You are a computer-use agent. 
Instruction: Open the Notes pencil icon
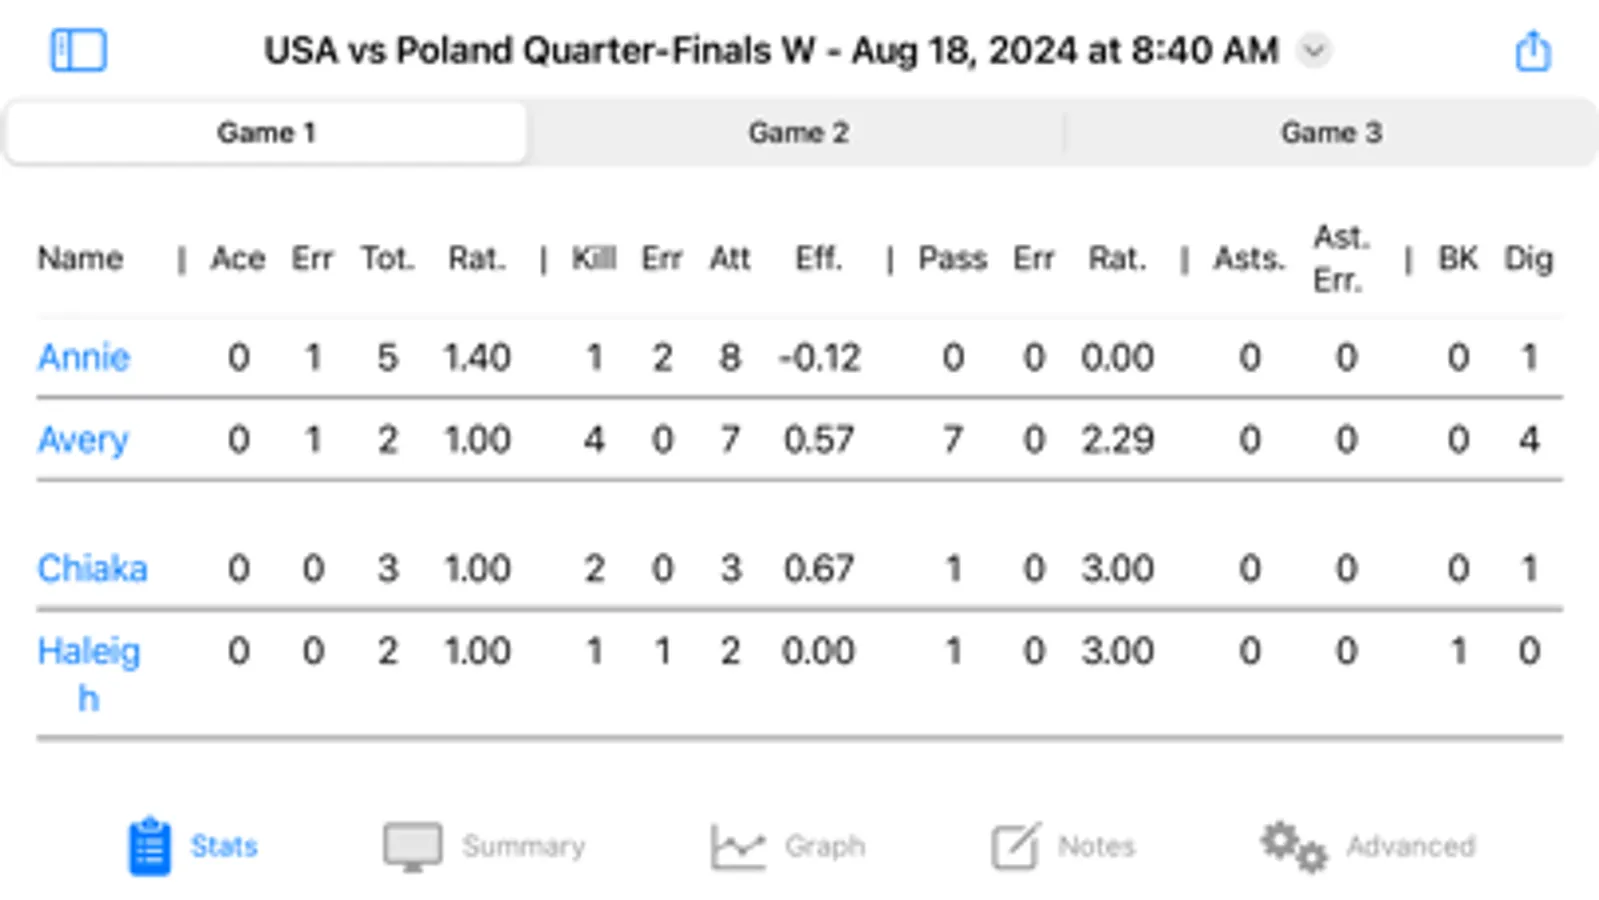click(x=1015, y=846)
